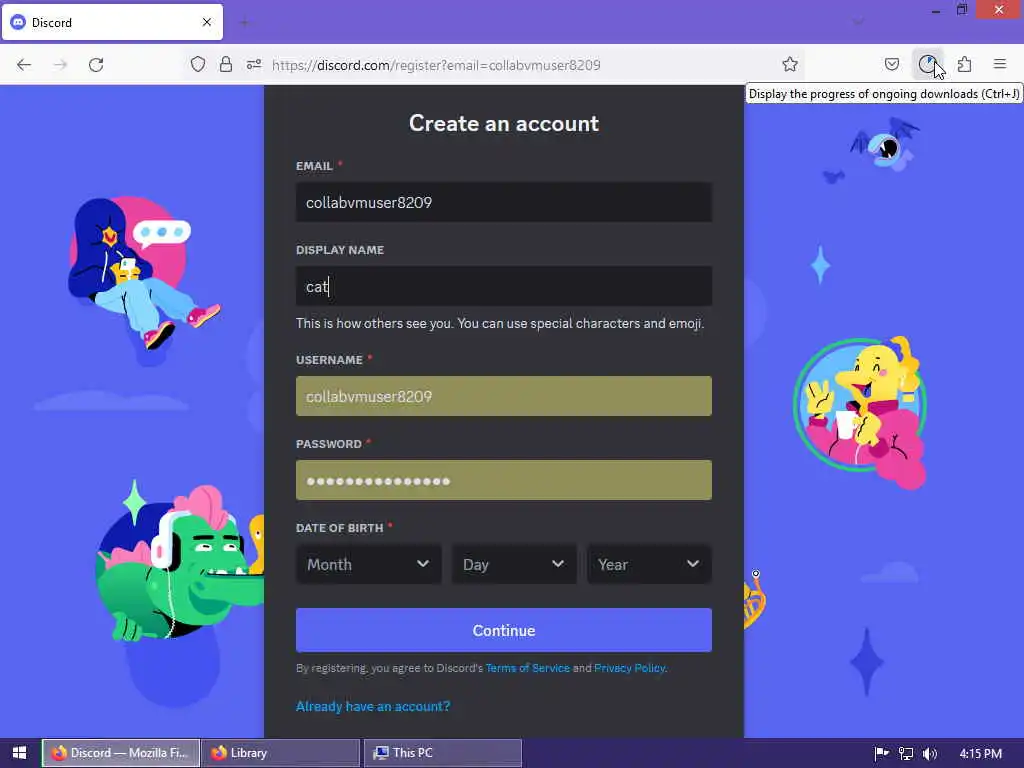Open the Day dropdown
The image size is (1024, 768).
click(x=514, y=564)
